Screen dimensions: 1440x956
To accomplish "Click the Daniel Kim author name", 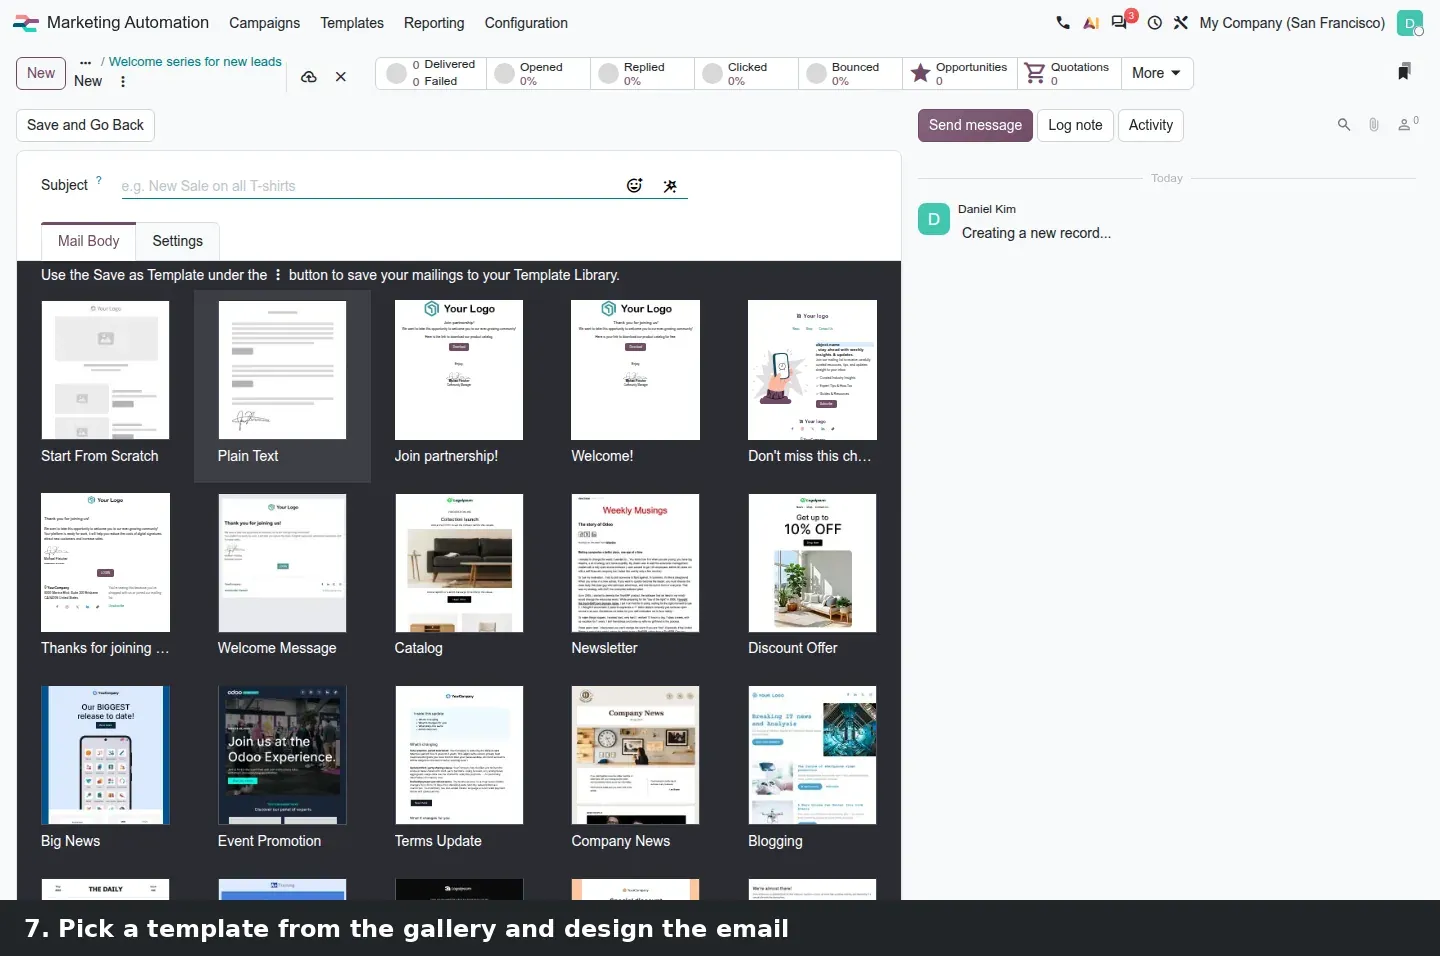I will tap(987, 209).
